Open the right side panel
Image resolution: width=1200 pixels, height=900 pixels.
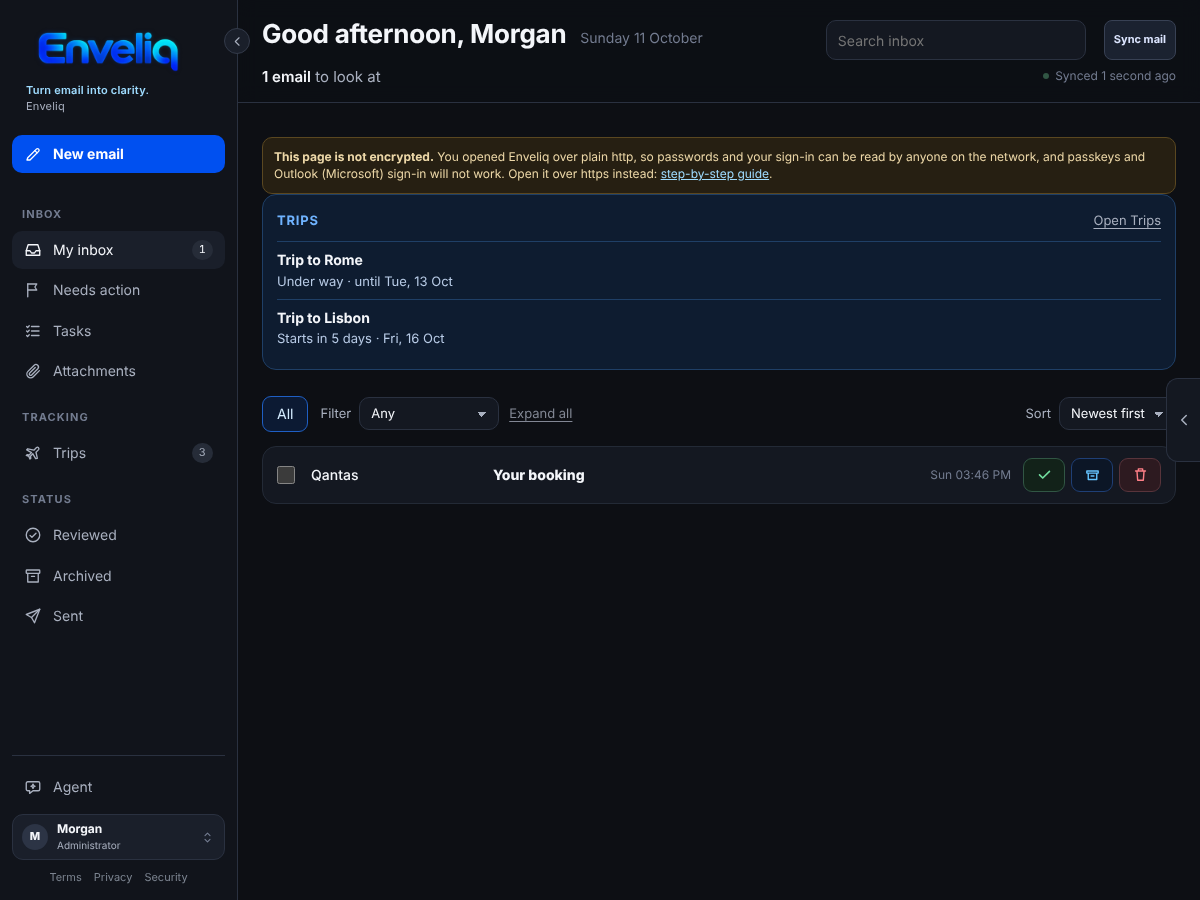tap(1184, 420)
